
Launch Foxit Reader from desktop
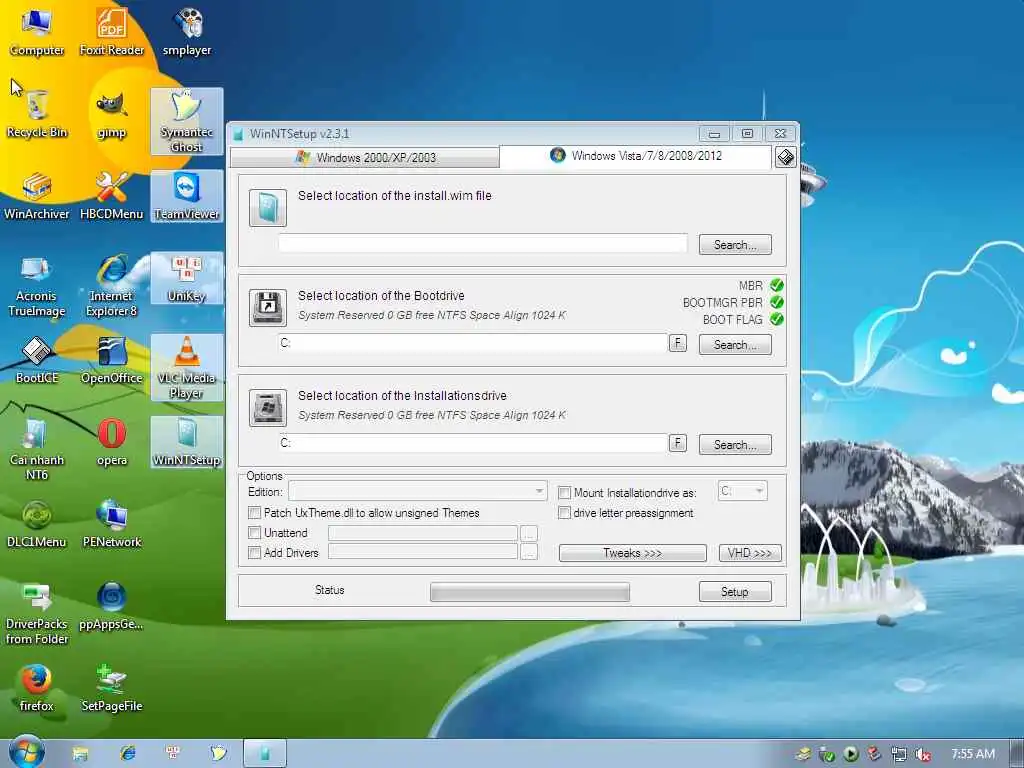click(x=112, y=32)
